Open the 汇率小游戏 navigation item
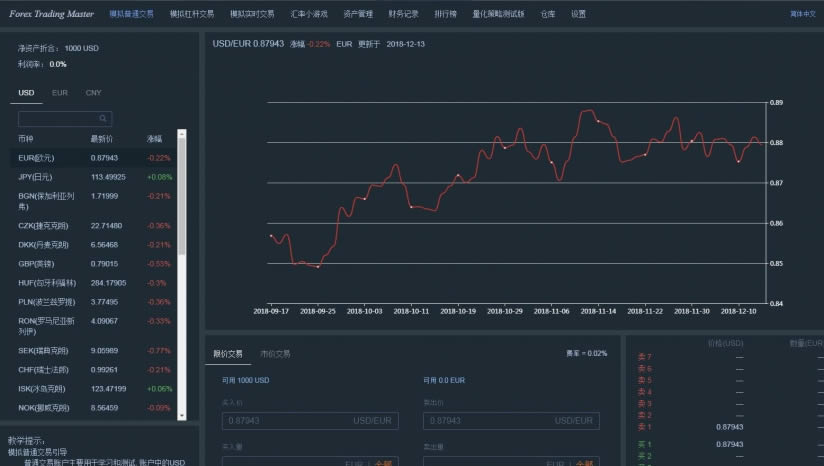The height and width of the screenshot is (466, 824). point(309,14)
